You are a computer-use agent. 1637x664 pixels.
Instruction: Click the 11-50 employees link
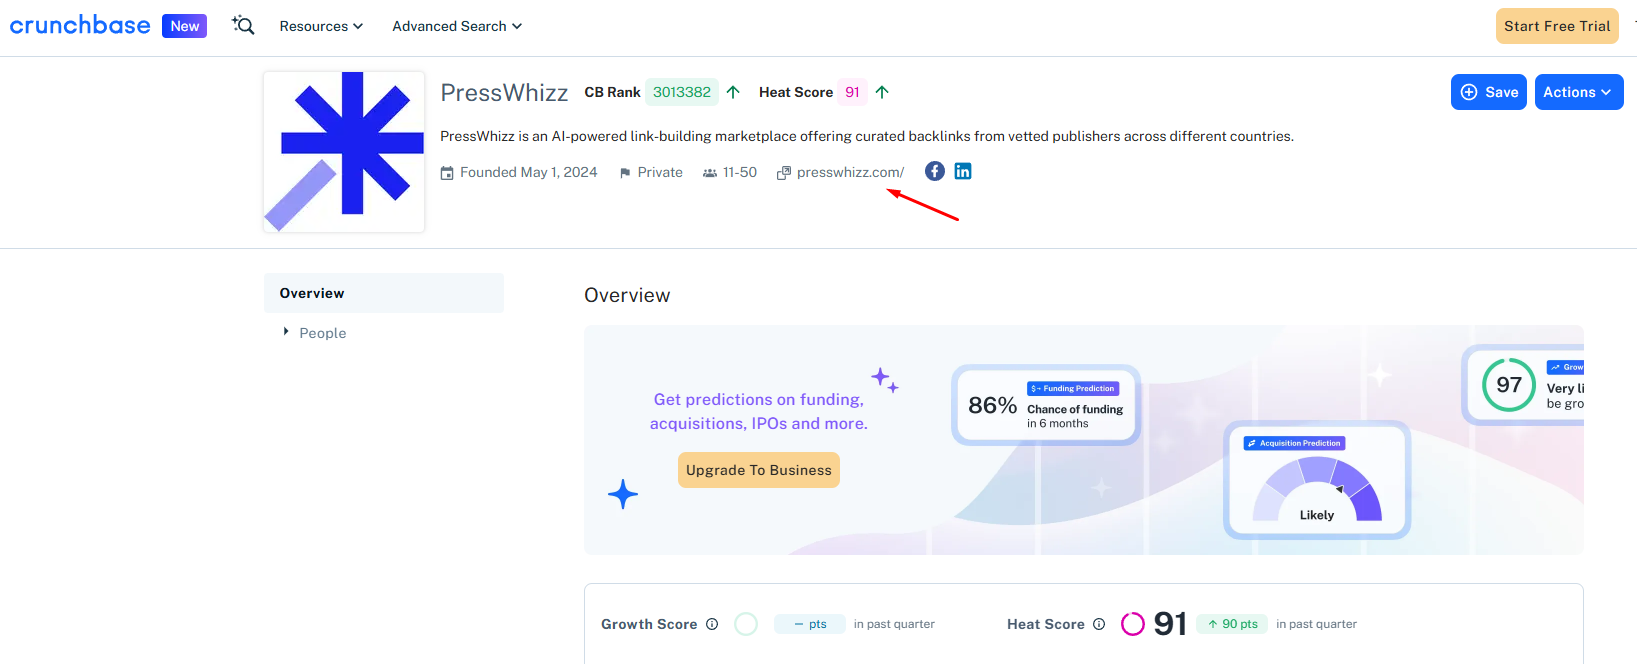coord(740,172)
